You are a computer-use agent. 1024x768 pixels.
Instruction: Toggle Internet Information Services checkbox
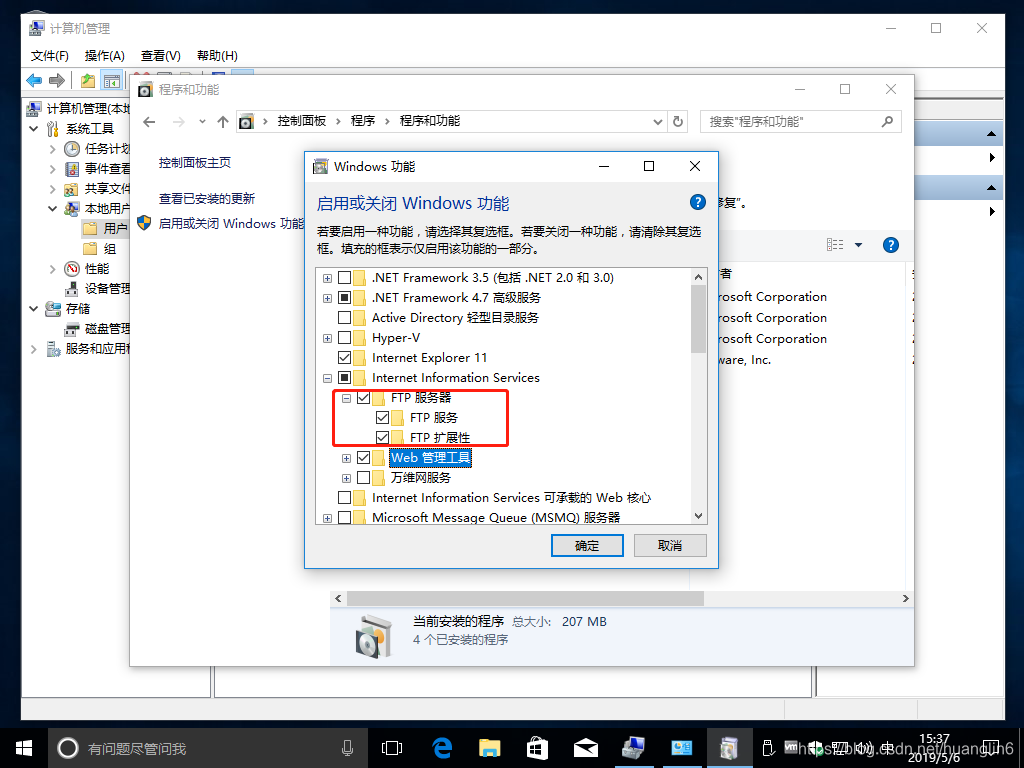[x=344, y=378]
